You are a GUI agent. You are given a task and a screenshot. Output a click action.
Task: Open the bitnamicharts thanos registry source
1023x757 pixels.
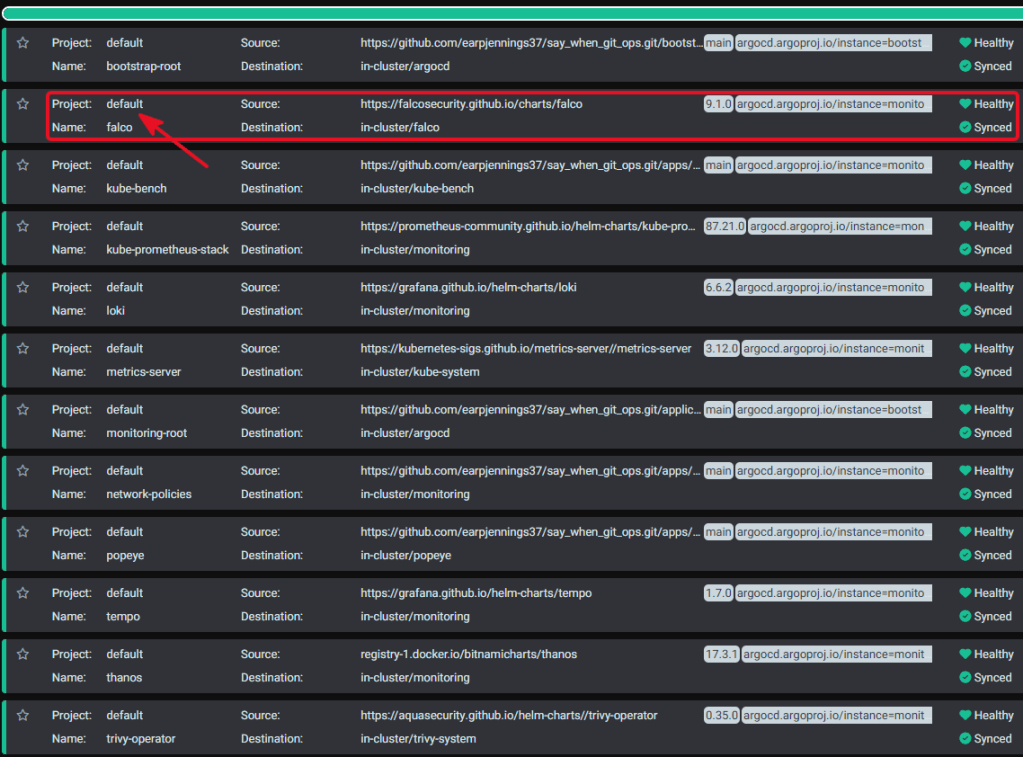click(x=468, y=654)
